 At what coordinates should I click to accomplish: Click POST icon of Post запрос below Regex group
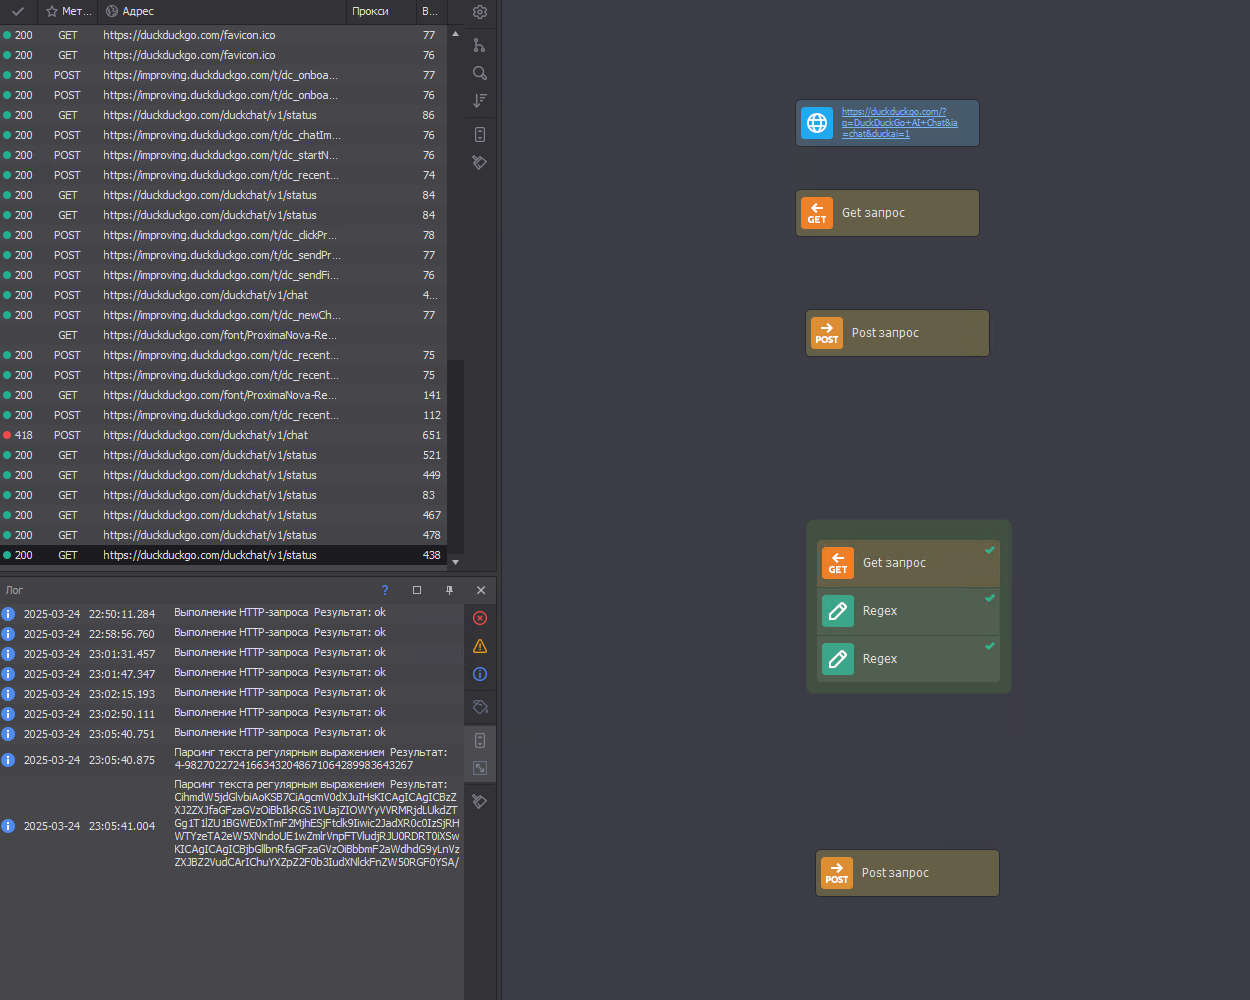point(837,873)
